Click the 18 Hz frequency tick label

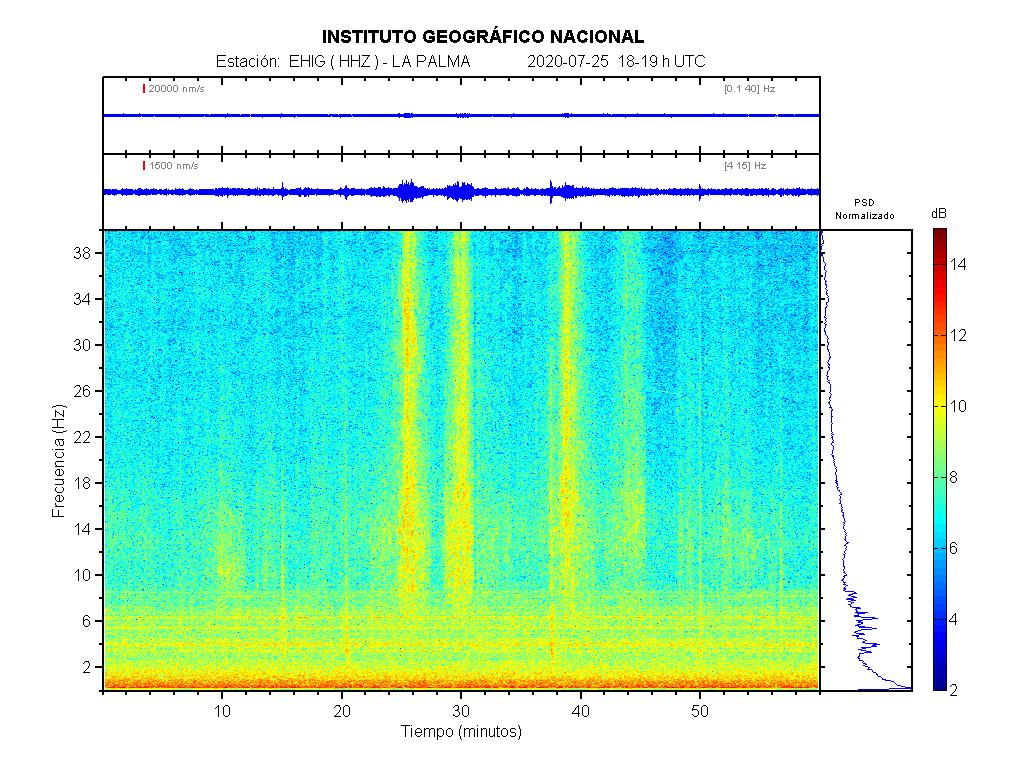coord(82,483)
